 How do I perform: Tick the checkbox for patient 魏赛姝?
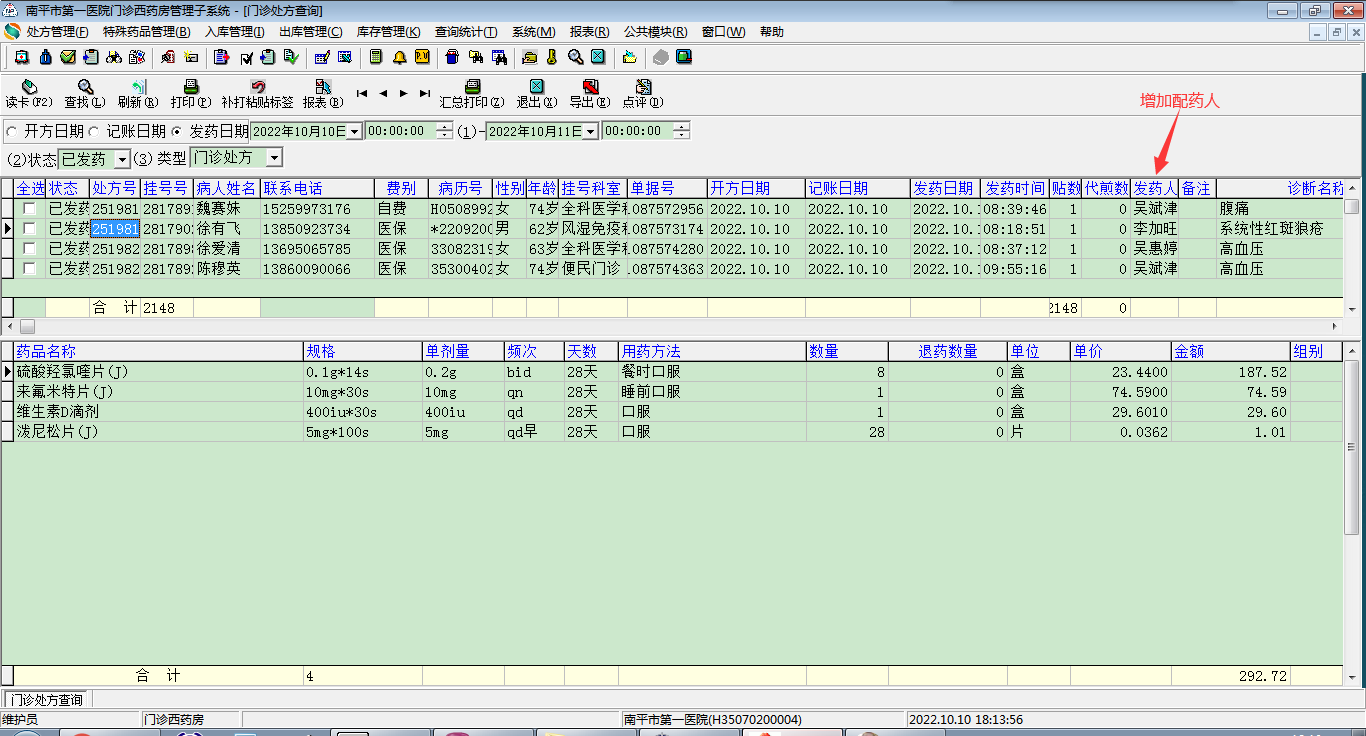(x=30, y=209)
